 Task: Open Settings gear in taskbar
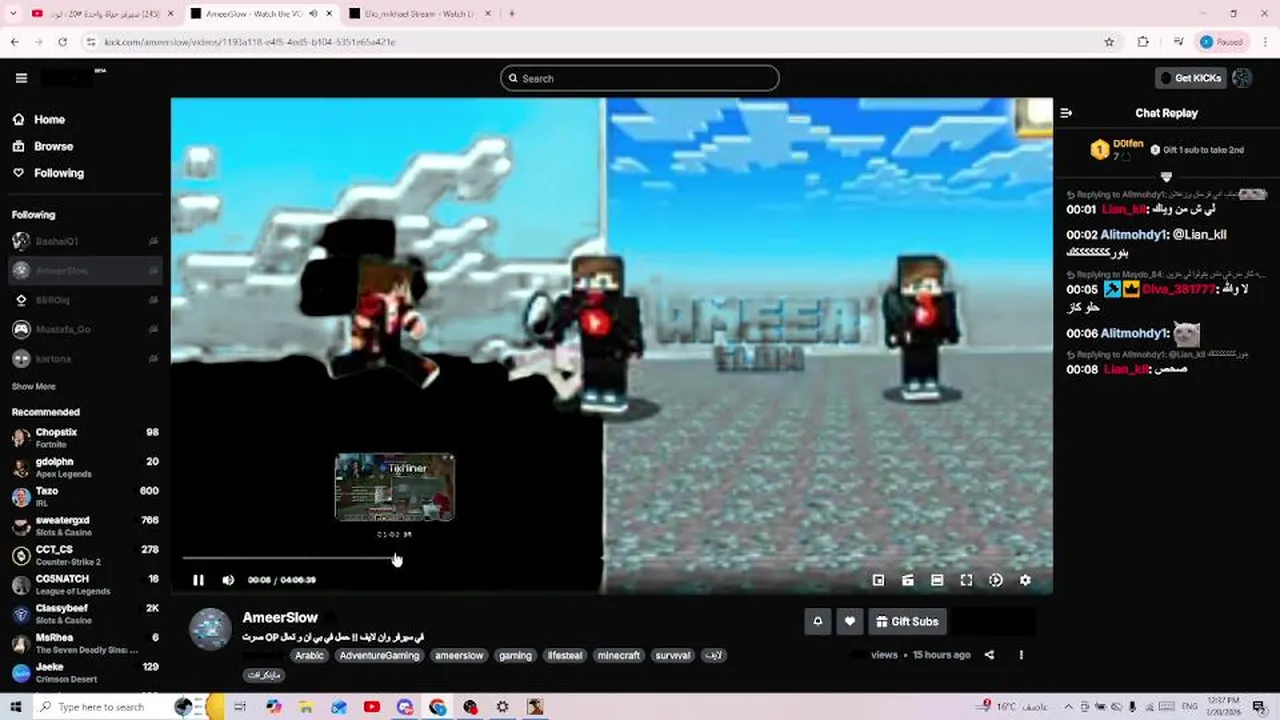tap(503, 707)
